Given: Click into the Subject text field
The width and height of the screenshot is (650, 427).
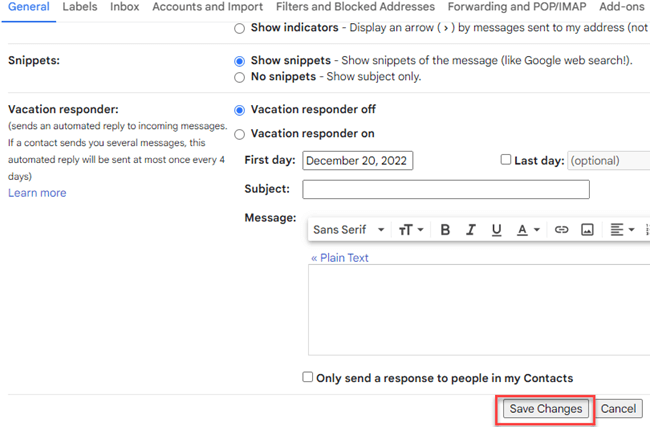Looking at the screenshot, I should 445,189.
